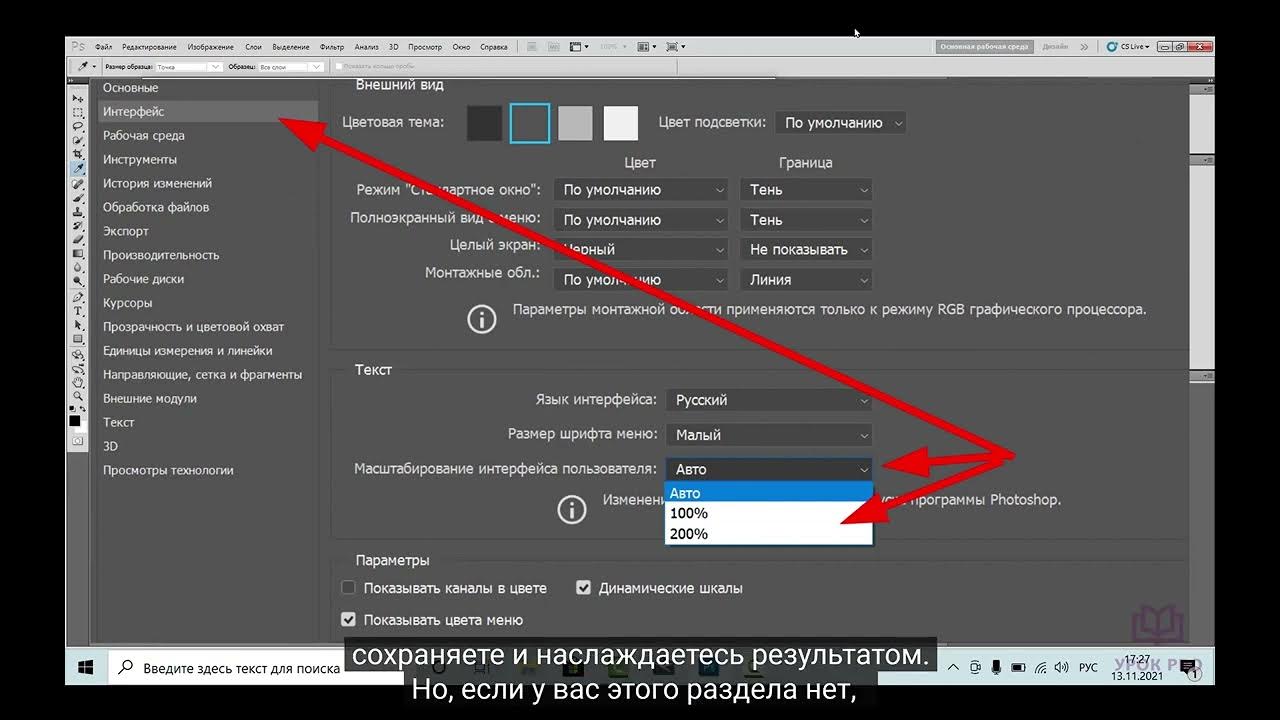
Task: Select the Clone Stamp tool
Action: coord(77,212)
